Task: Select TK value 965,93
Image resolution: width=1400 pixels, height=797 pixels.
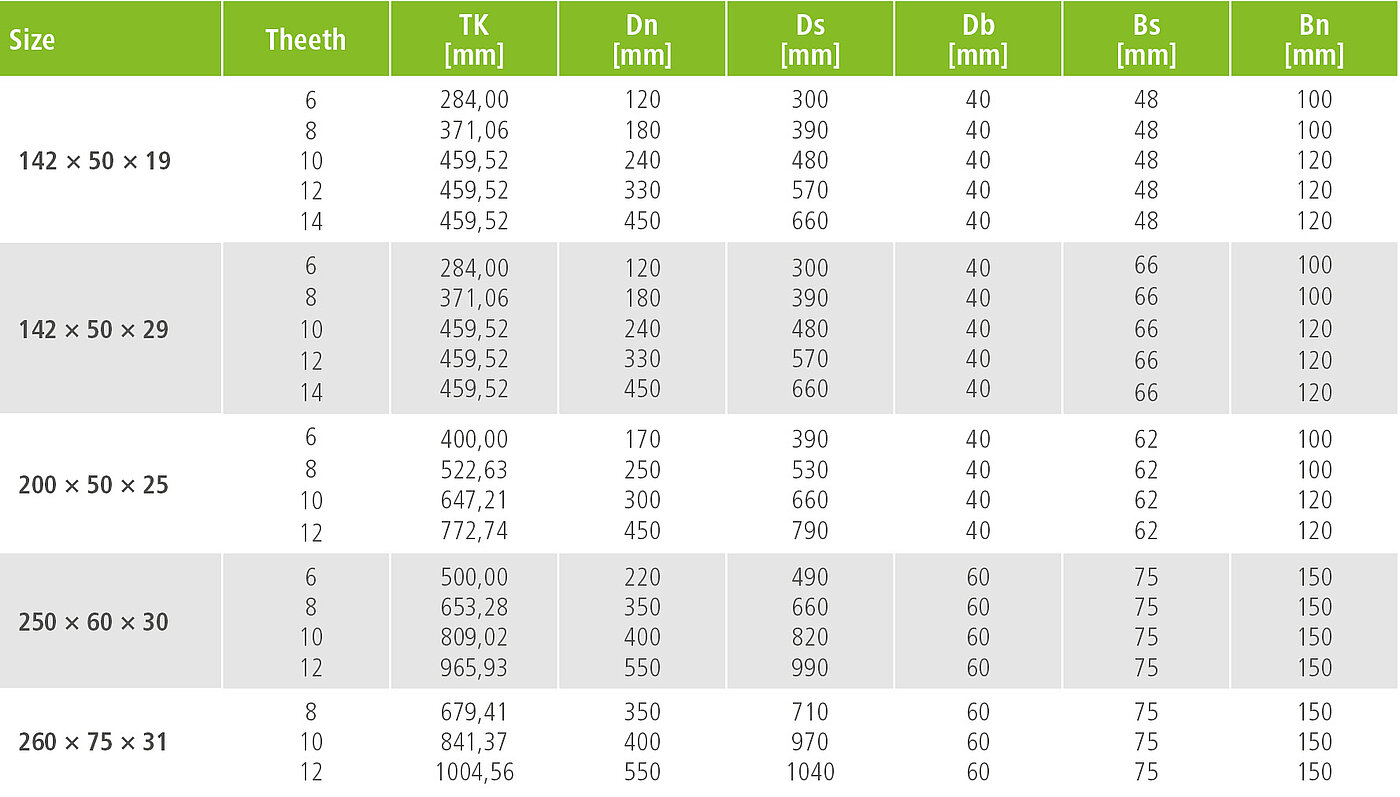Action: (x=474, y=667)
